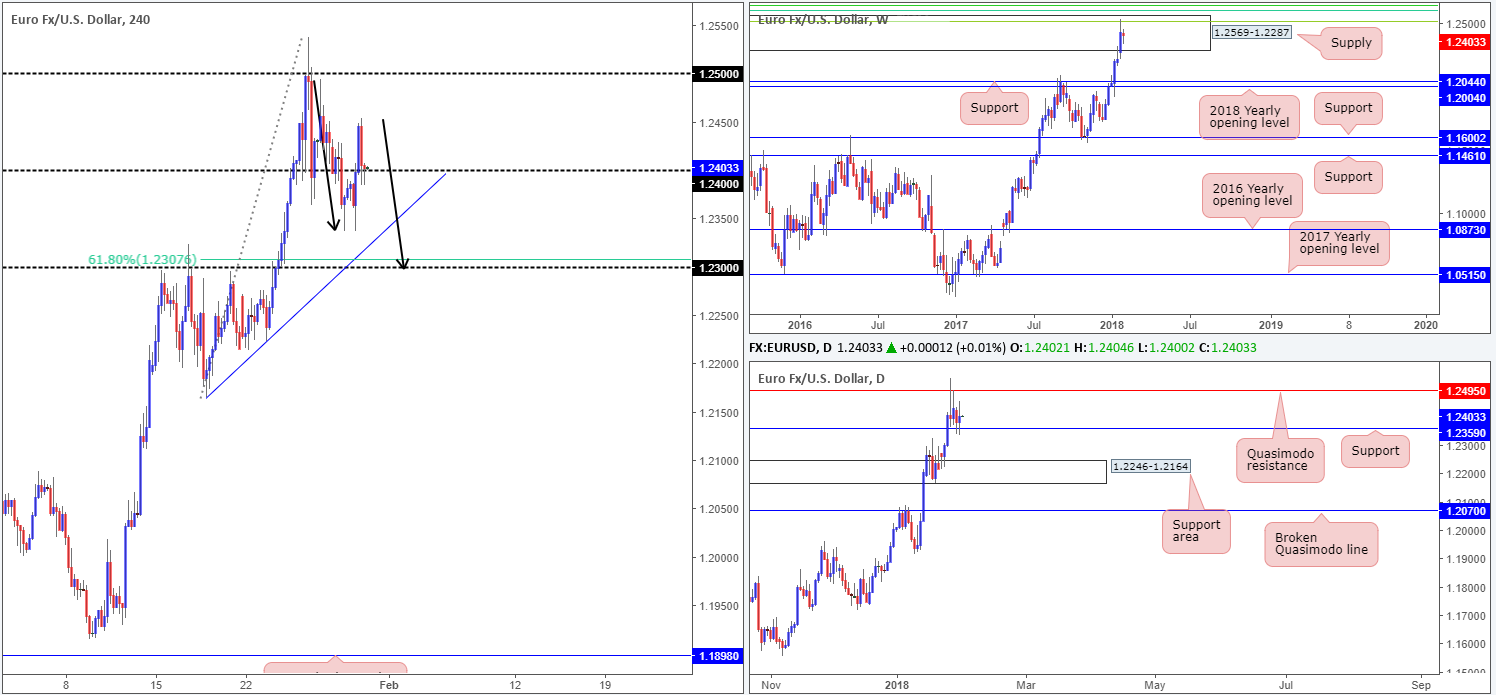Click the Support callout beside 1.14610
The height and width of the screenshot is (695, 1496).
1348,177
